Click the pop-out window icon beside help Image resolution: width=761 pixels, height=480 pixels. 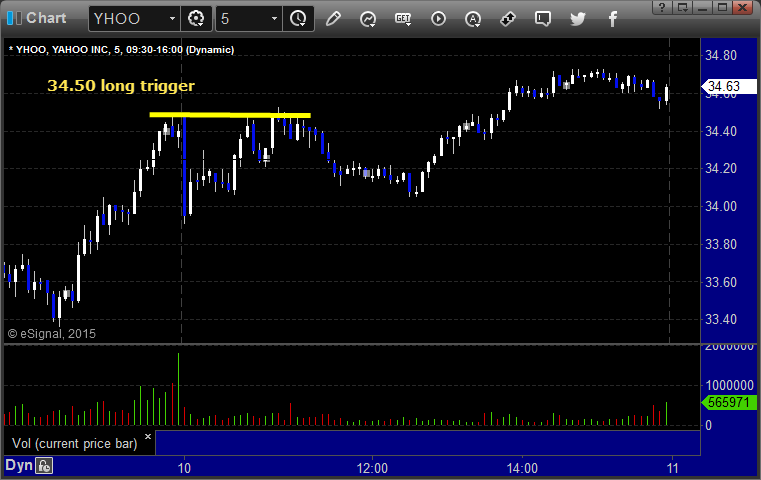point(683,7)
